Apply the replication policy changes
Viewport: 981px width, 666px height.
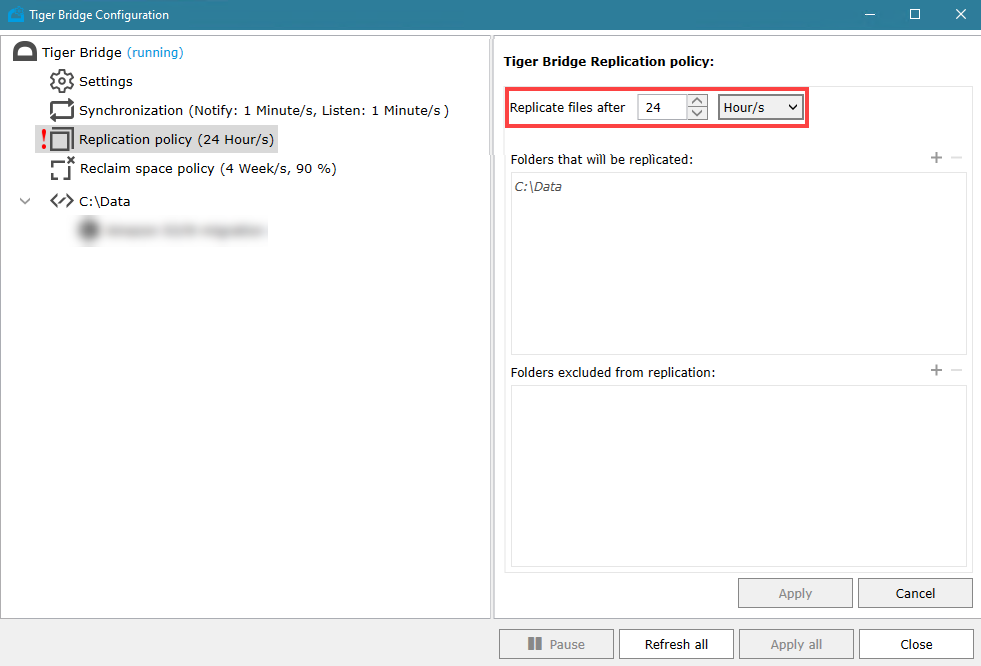click(795, 592)
